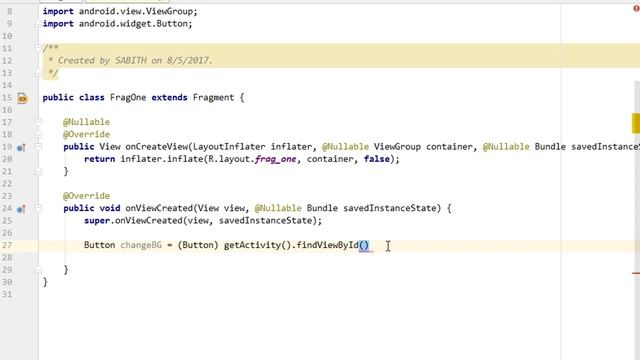The width and height of the screenshot is (640, 360).
Task: Click the override gutter icon beside onViewCreated
Action: click(21, 209)
